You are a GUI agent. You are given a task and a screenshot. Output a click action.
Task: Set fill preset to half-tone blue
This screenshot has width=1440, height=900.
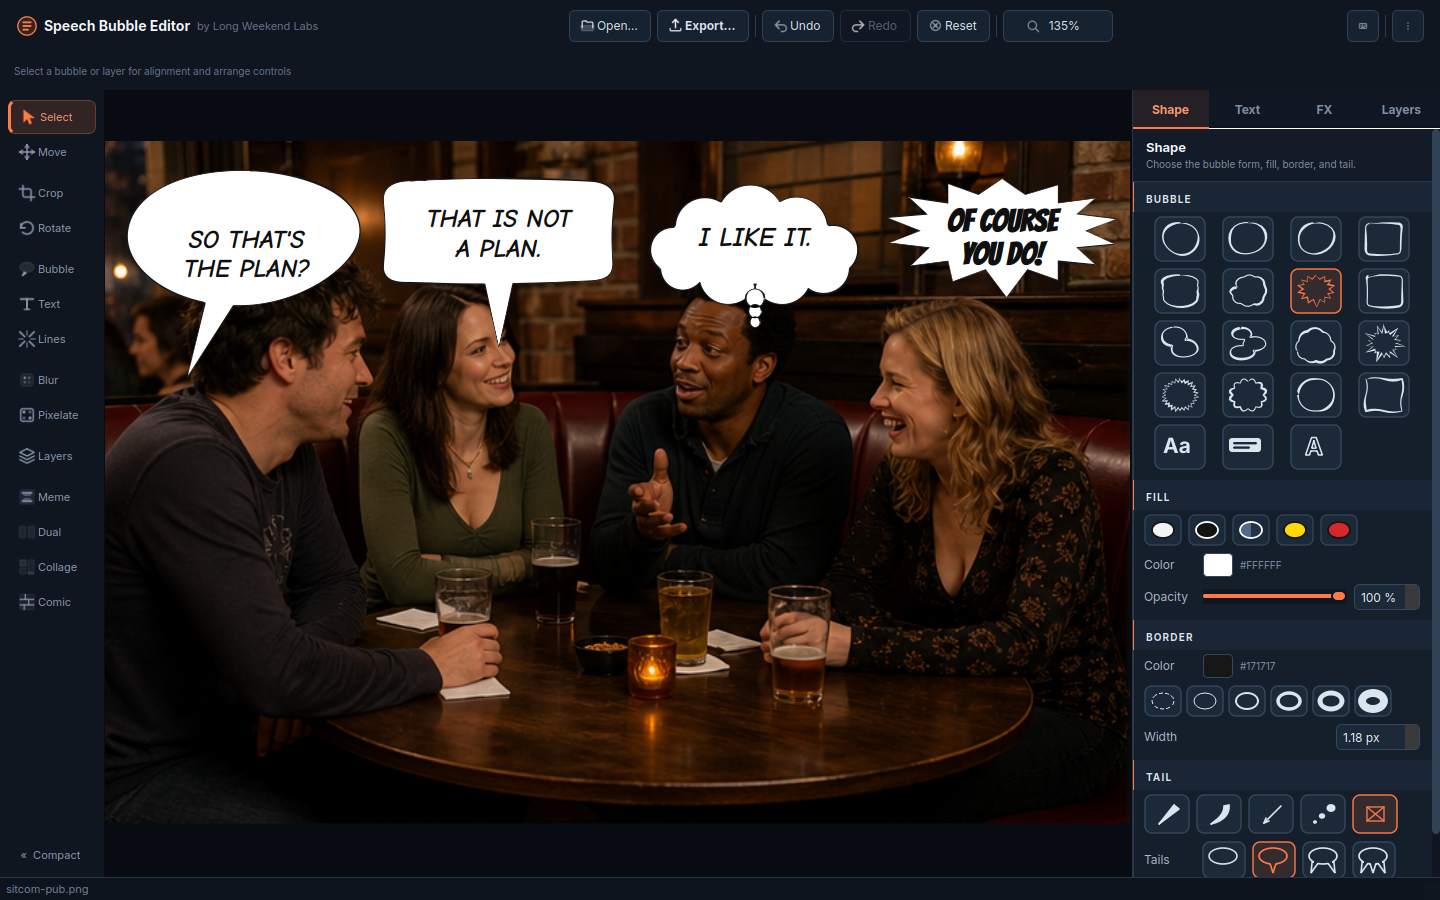point(1251,530)
